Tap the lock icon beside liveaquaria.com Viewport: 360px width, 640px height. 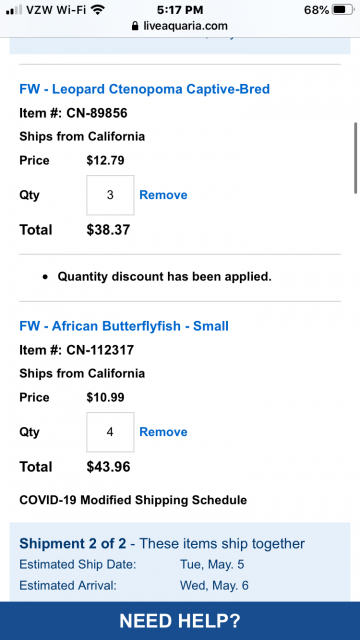pyautogui.click(x=135, y=26)
